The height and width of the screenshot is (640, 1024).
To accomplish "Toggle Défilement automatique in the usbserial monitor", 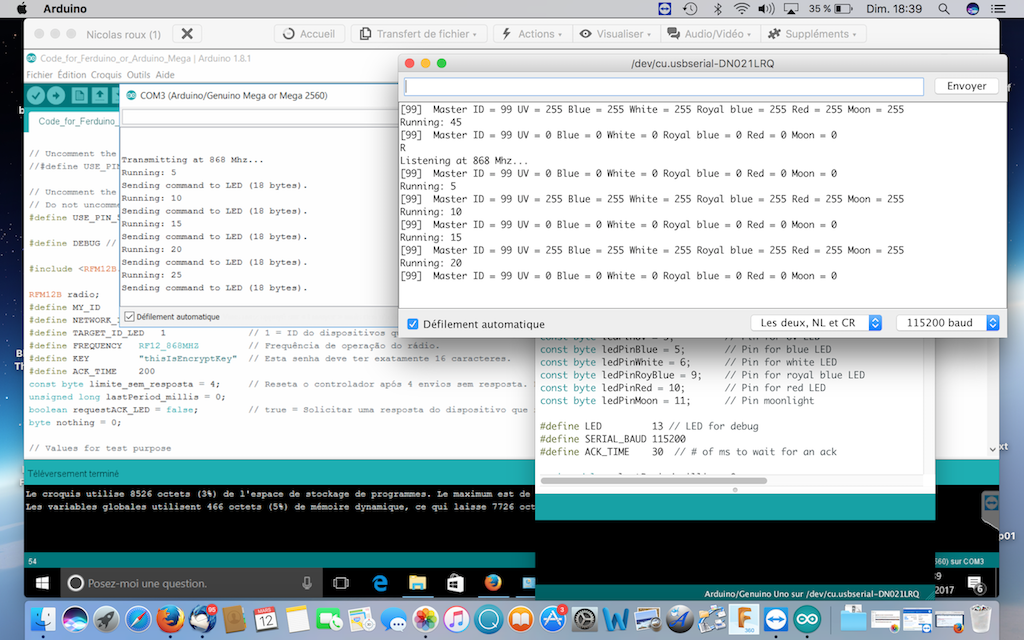I will (414, 324).
